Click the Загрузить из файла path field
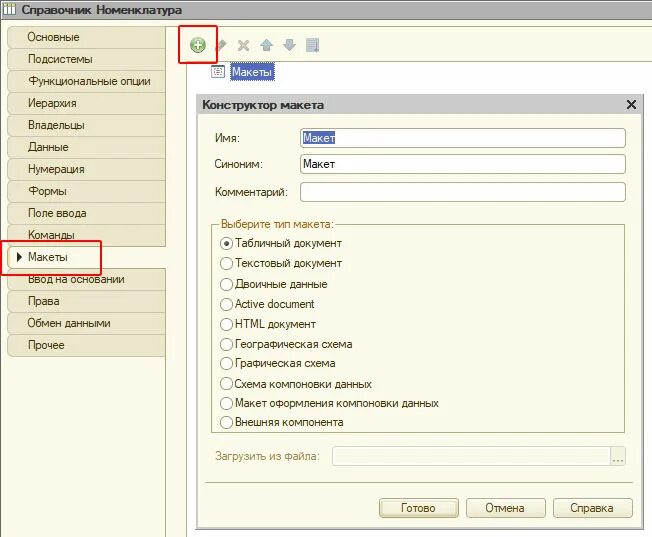The height and width of the screenshot is (537, 652). [x=471, y=456]
